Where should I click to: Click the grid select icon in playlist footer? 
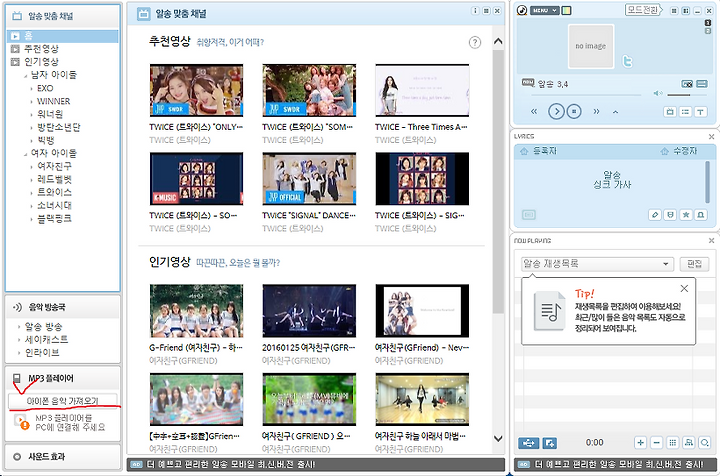click(673, 442)
